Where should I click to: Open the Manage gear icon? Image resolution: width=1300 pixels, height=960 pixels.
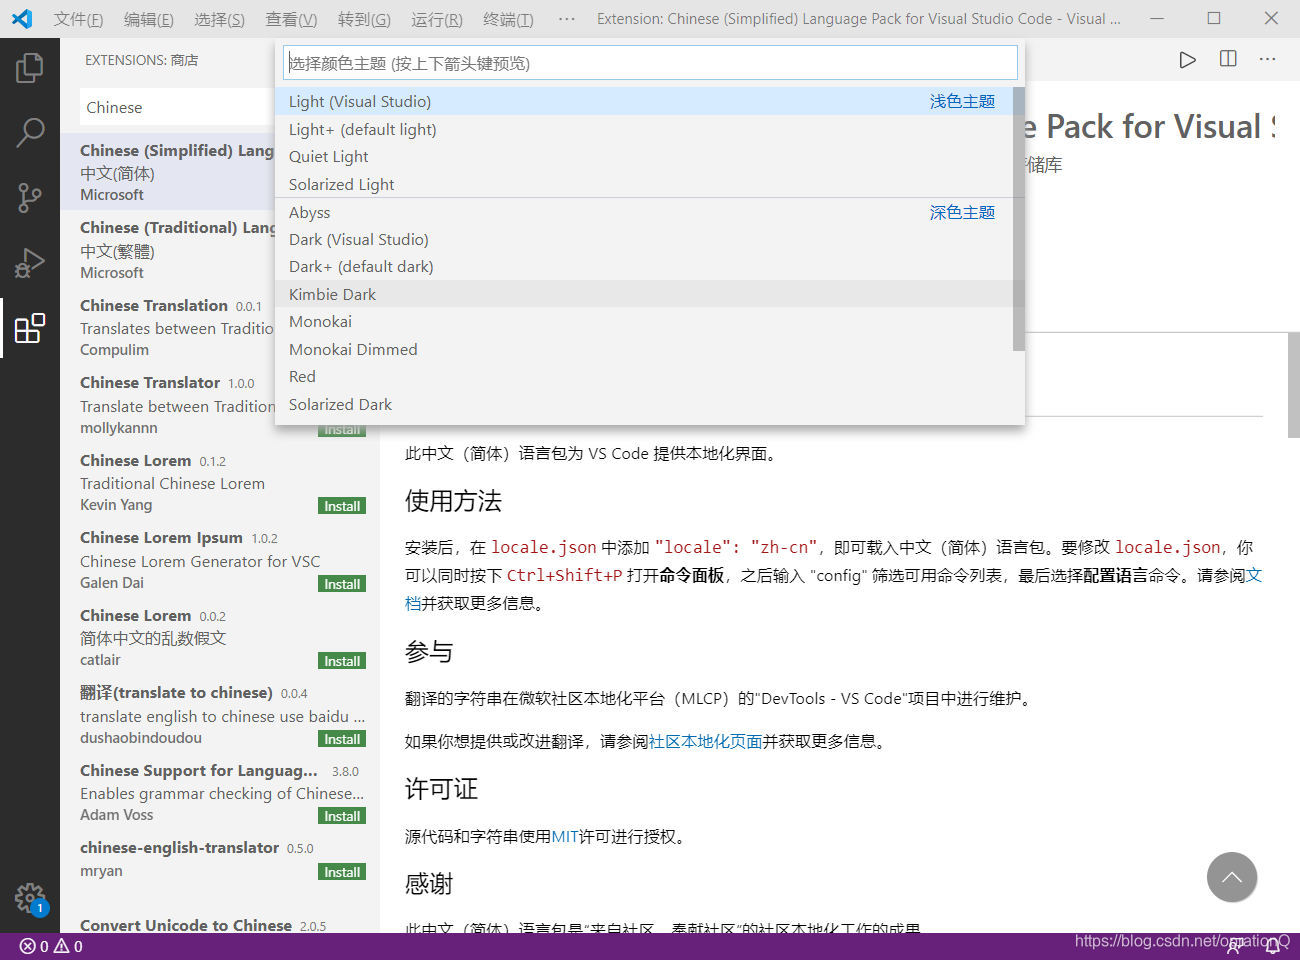[30, 898]
